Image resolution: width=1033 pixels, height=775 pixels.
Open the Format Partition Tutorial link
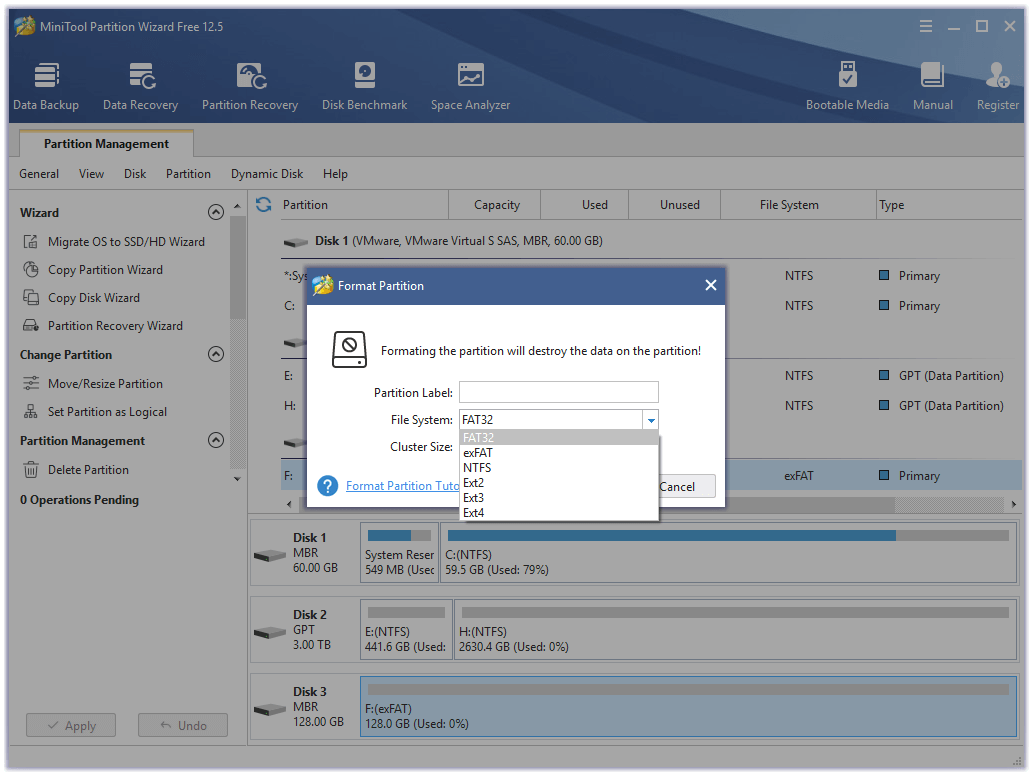[x=403, y=486]
